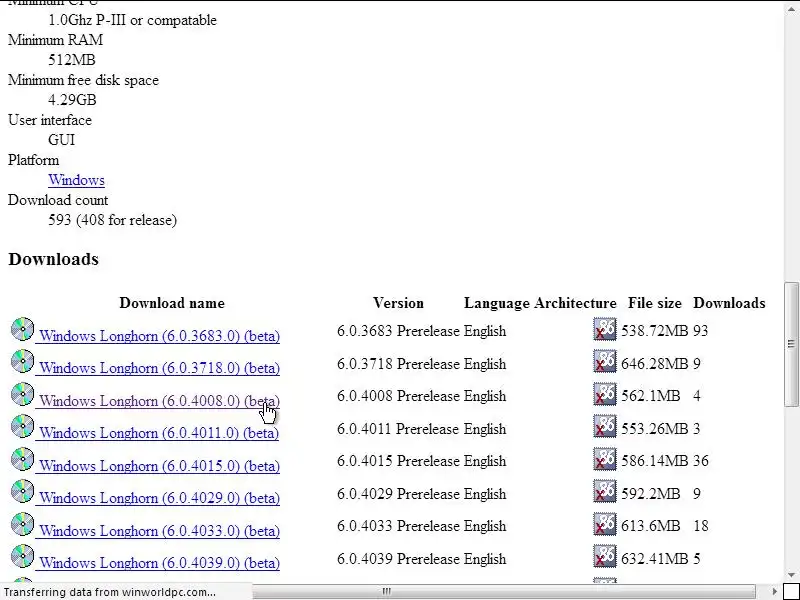This screenshot has width=800, height=600.
Task: Click the 4.29GB disk space value
Action: pos(72,99)
